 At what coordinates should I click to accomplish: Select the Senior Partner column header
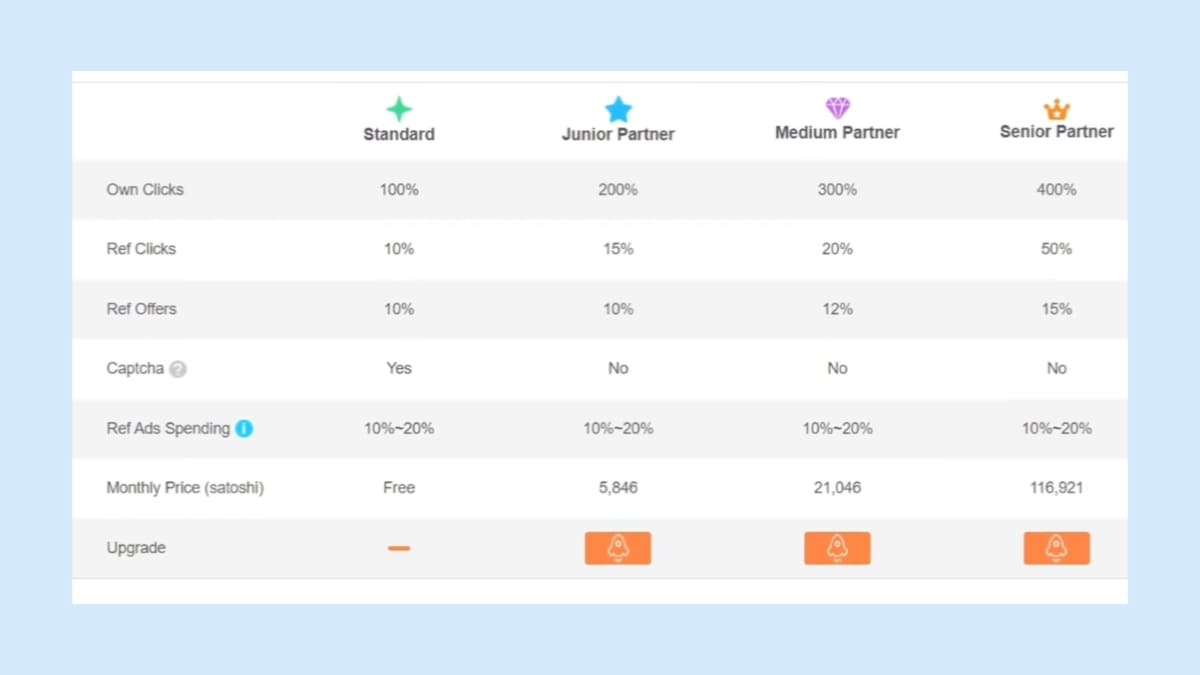point(1056,131)
